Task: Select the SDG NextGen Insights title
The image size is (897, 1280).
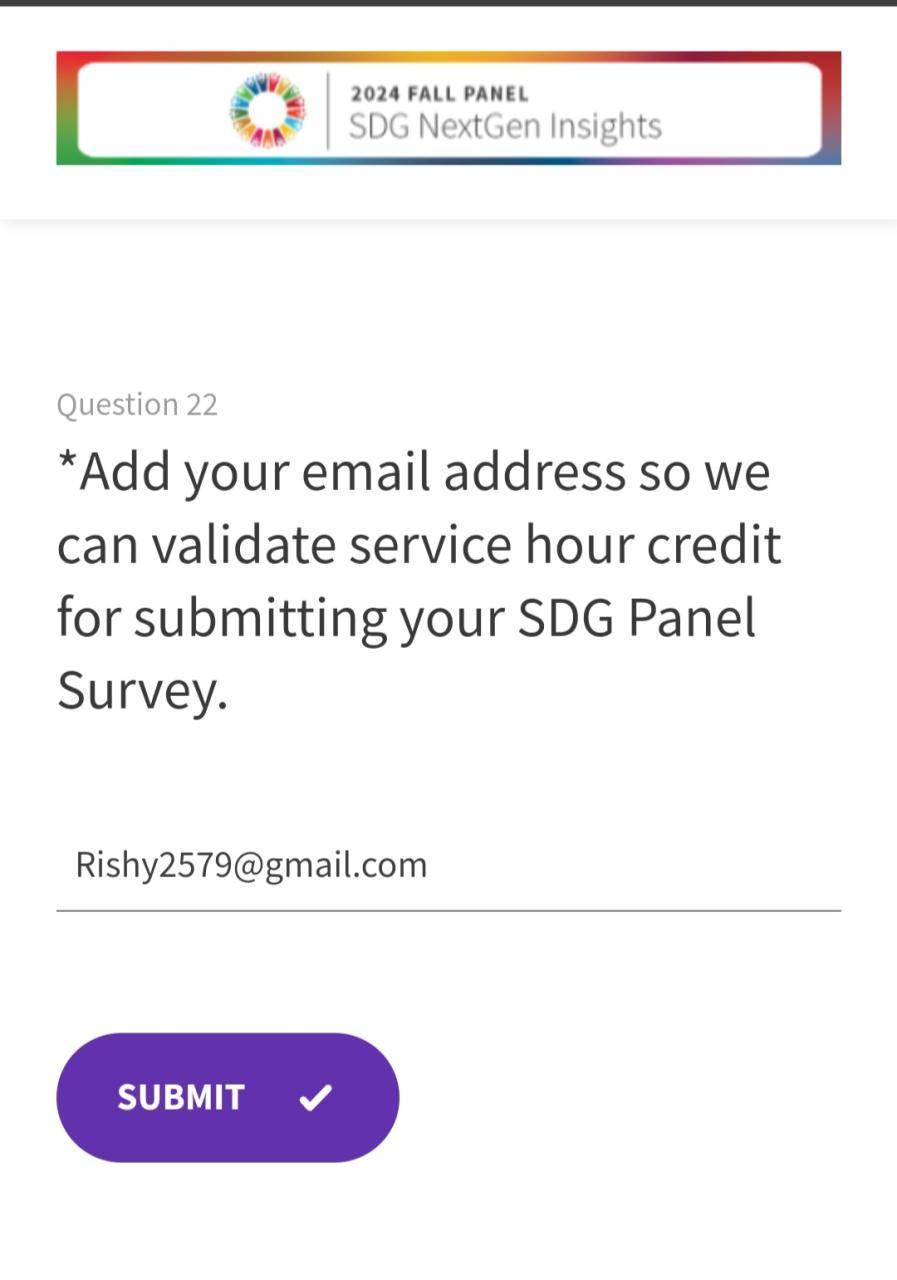Action: click(x=505, y=127)
